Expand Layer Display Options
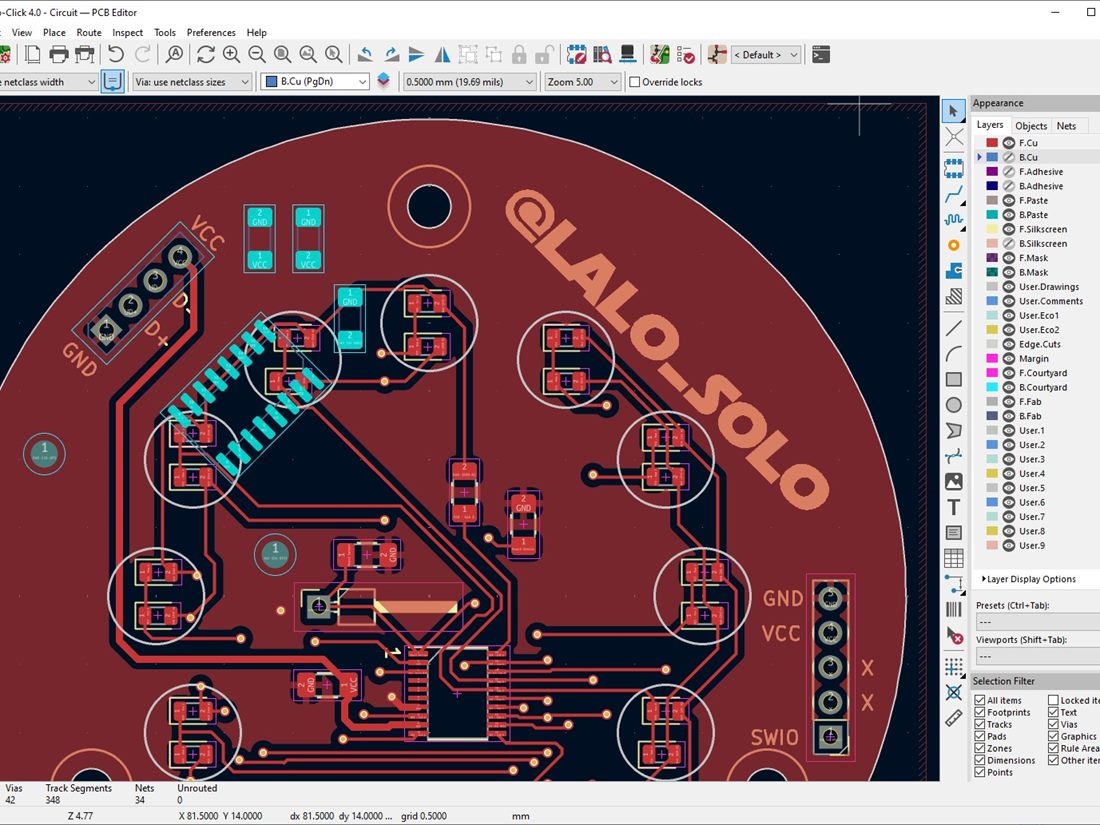 point(1028,579)
